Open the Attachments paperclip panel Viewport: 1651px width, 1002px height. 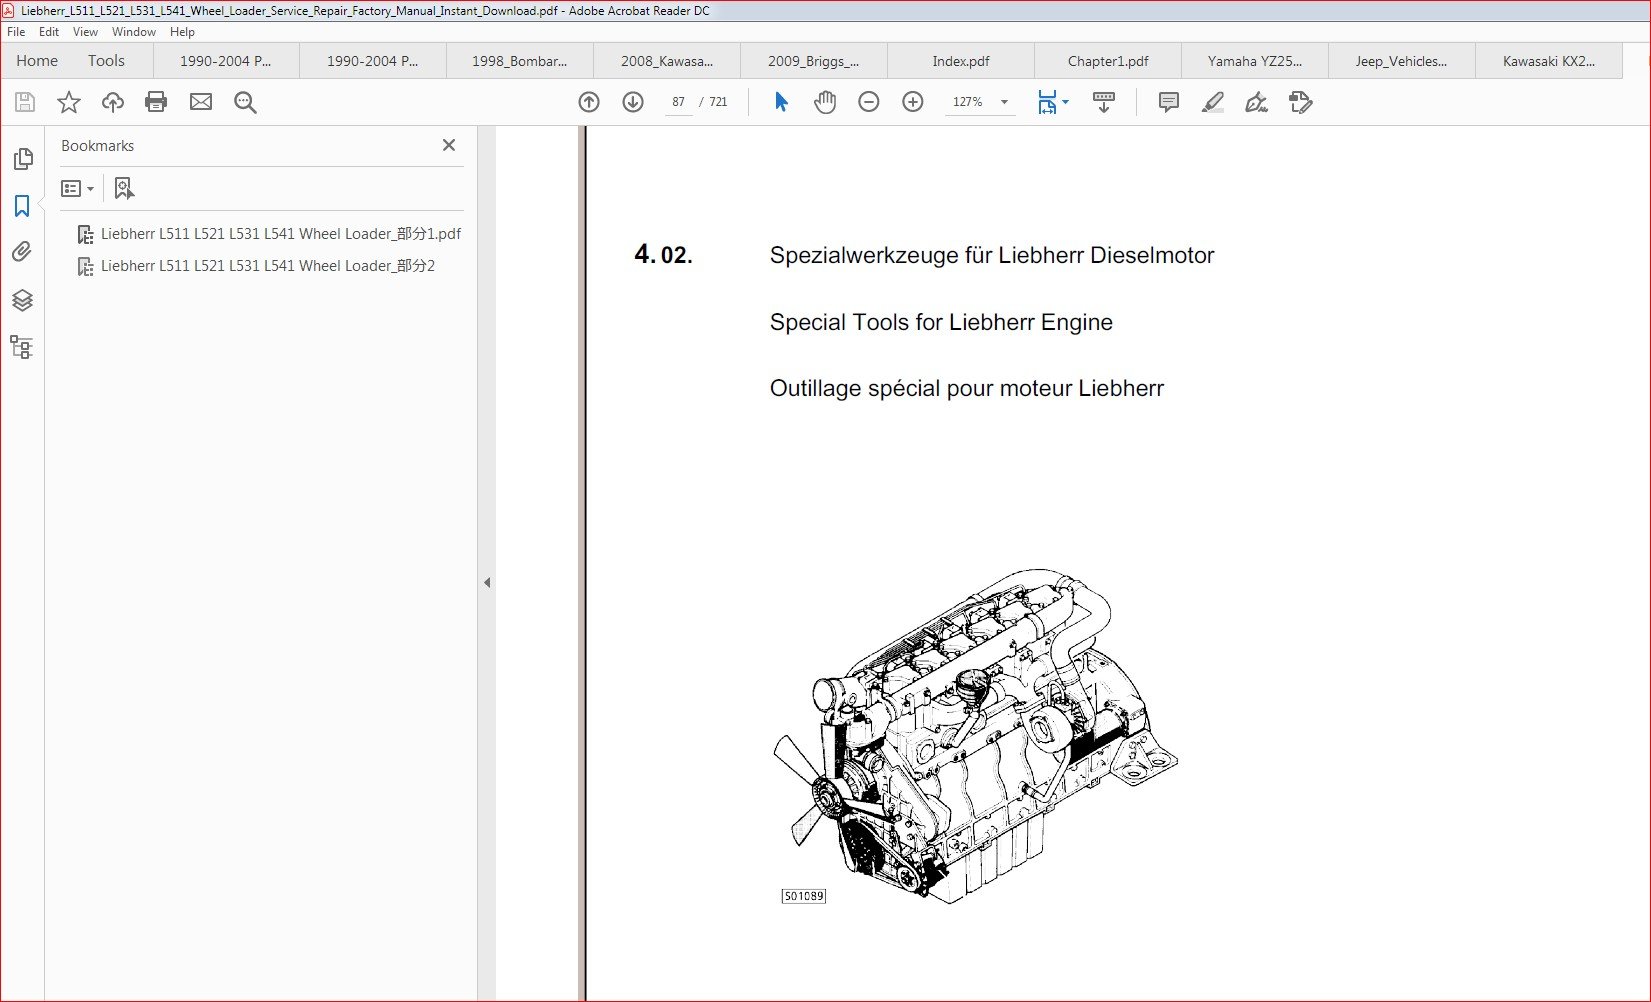pos(22,252)
